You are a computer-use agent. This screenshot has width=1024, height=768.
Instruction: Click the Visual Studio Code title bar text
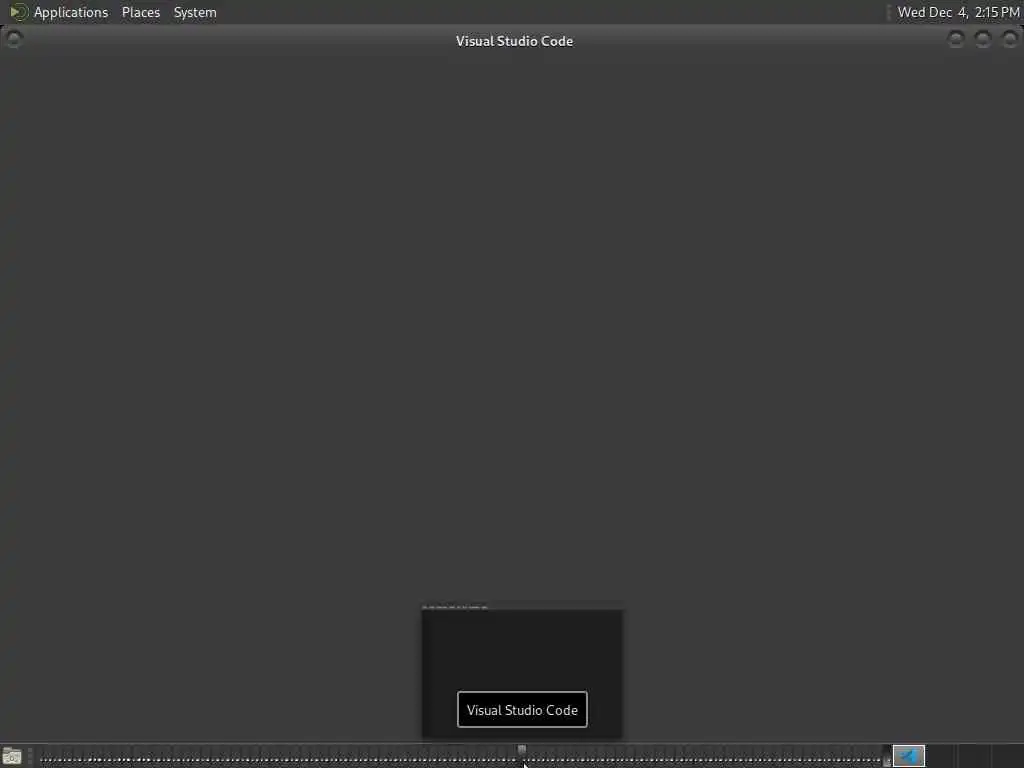click(514, 41)
